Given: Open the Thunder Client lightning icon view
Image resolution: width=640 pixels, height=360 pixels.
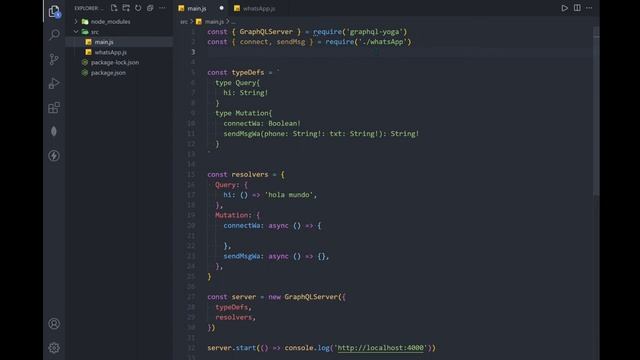Looking at the screenshot, I should [x=54, y=156].
